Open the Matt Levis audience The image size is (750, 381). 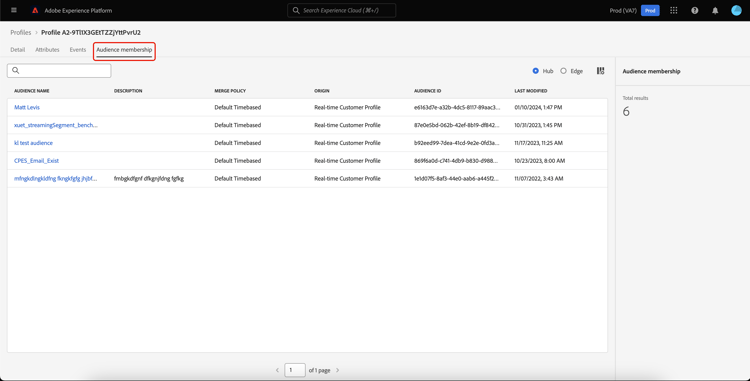(27, 108)
